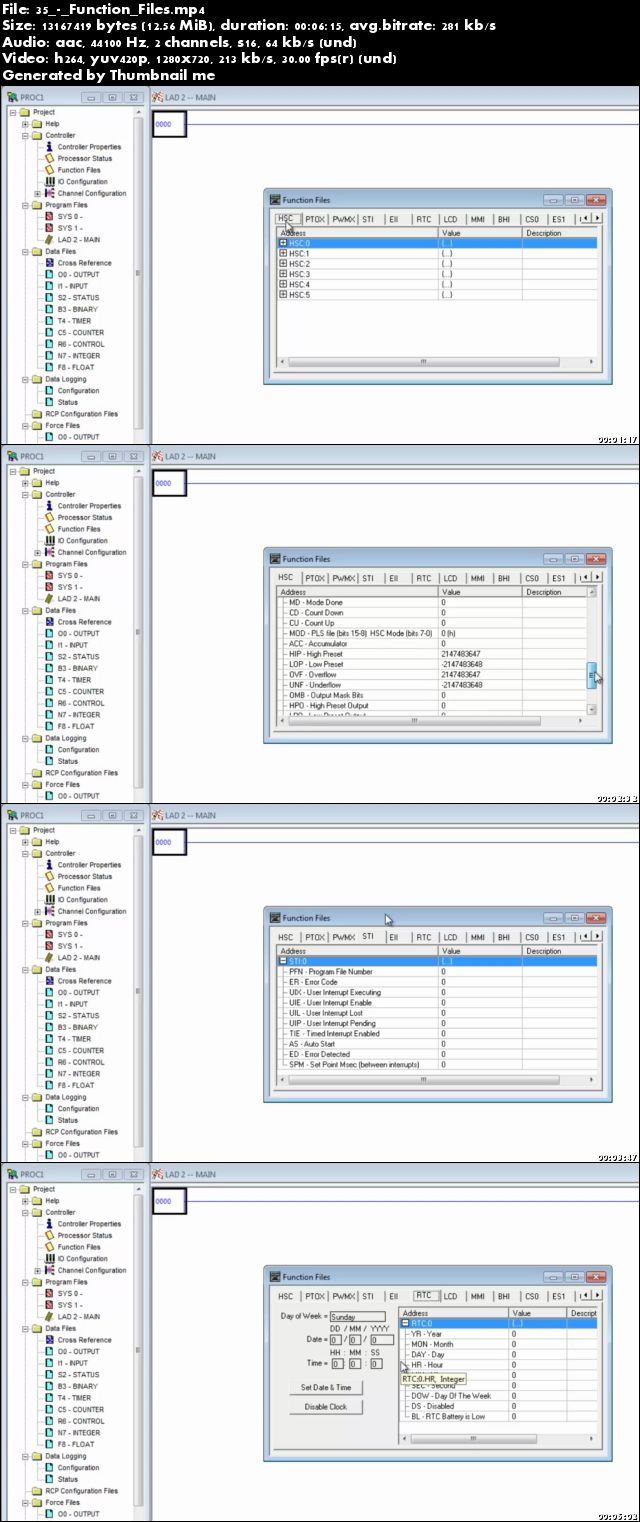Click the 'OVF - Overflow' address
The height and width of the screenshot is (1522, 640).
click(x=312, y=675)
